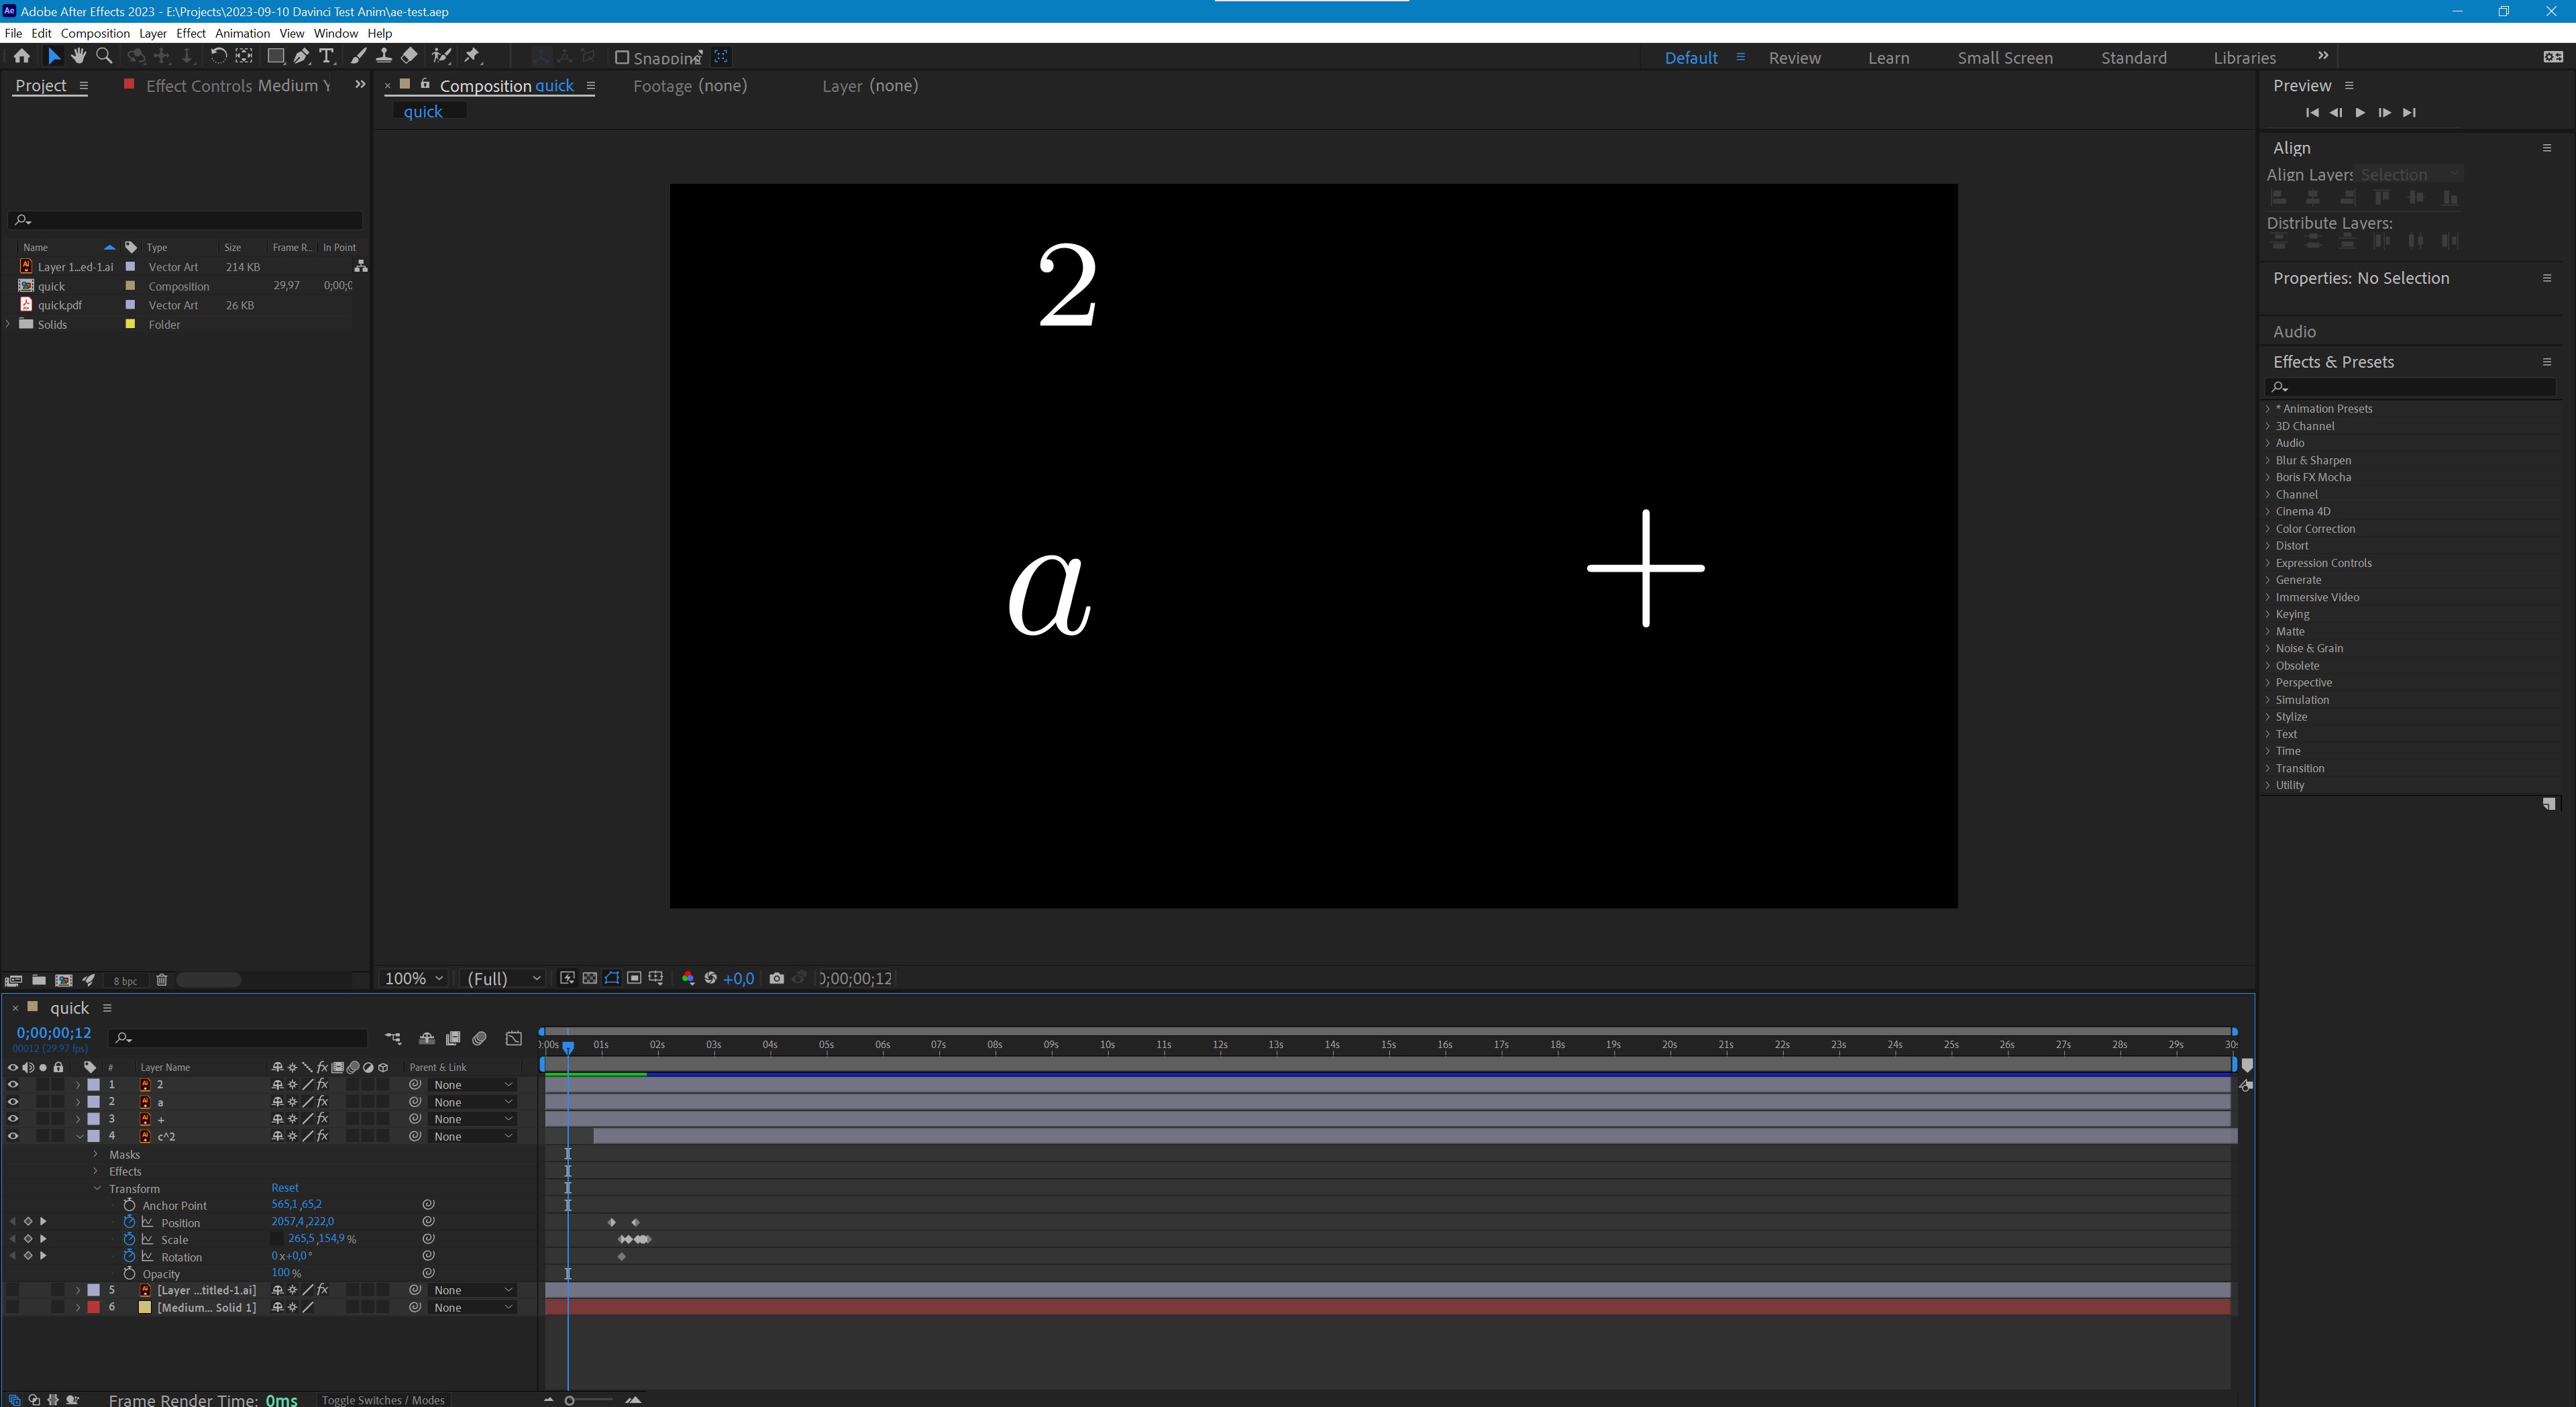The height and width of the screenshot is (1407, 2576).
Task: Select the Horizontal Type tool
Action: [326, 56]
